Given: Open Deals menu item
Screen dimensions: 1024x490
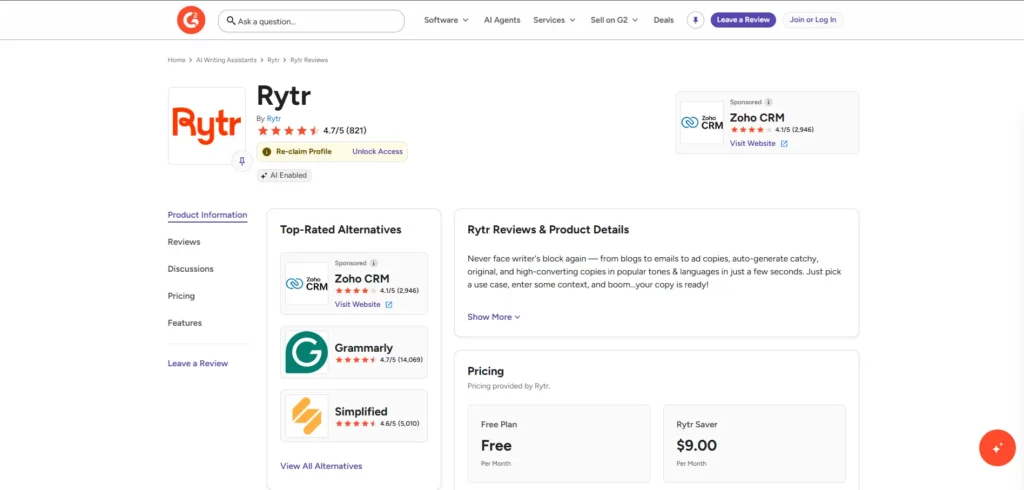Looking at the screenshot, I should (x=664, y=20).
